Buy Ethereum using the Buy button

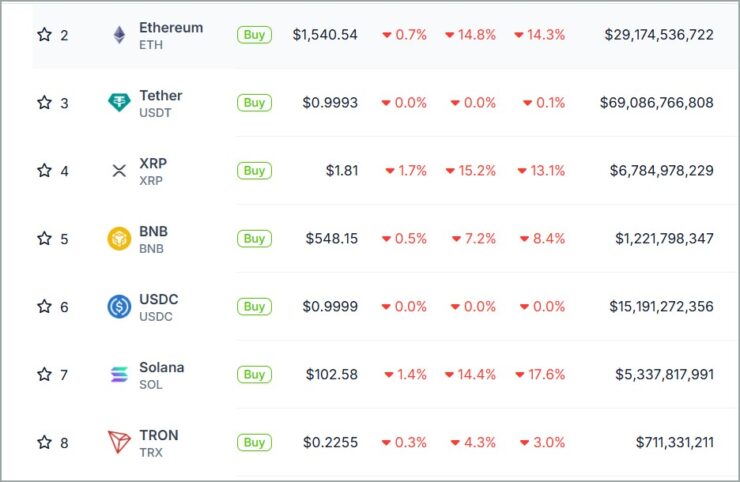[254, 35]
